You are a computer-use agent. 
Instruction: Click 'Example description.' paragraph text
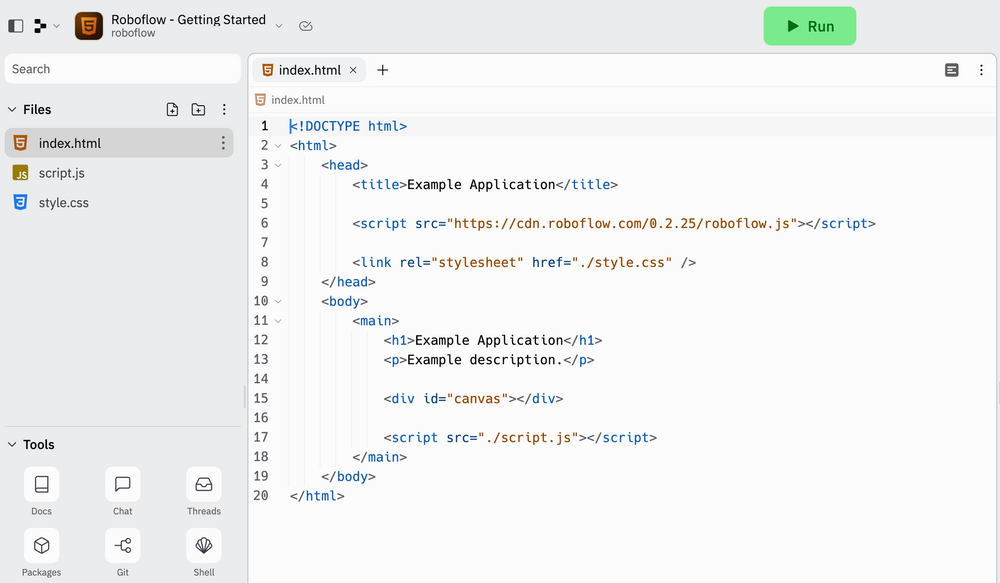485,360
